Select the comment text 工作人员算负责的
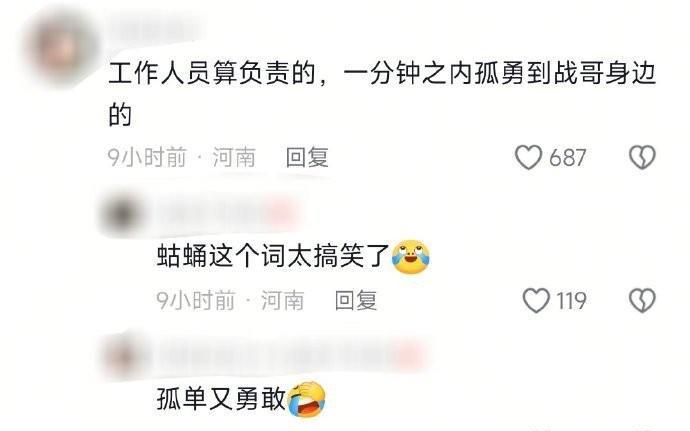The image size is (690, 431). (x=211, y=74)
